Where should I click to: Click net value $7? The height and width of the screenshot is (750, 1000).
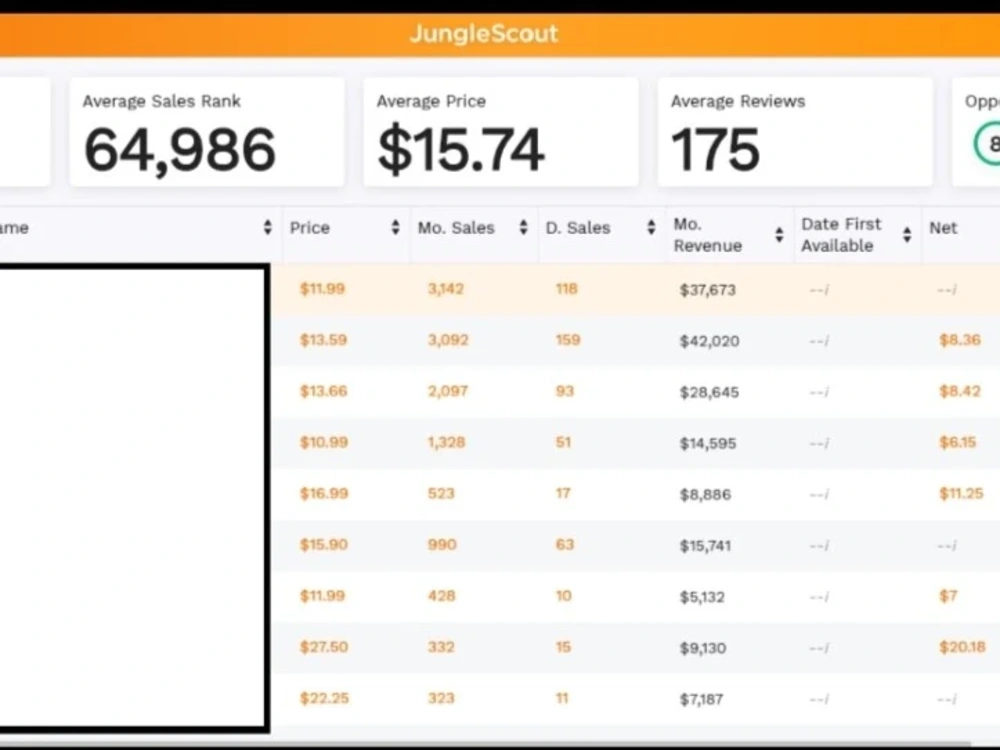[x=948, y=596]
